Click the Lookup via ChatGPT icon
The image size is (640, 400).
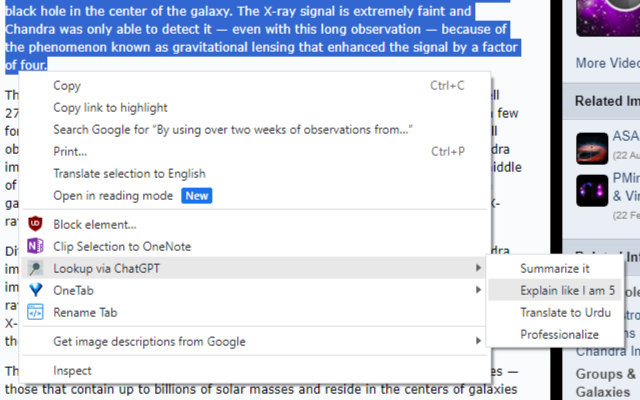click(35, 268)
